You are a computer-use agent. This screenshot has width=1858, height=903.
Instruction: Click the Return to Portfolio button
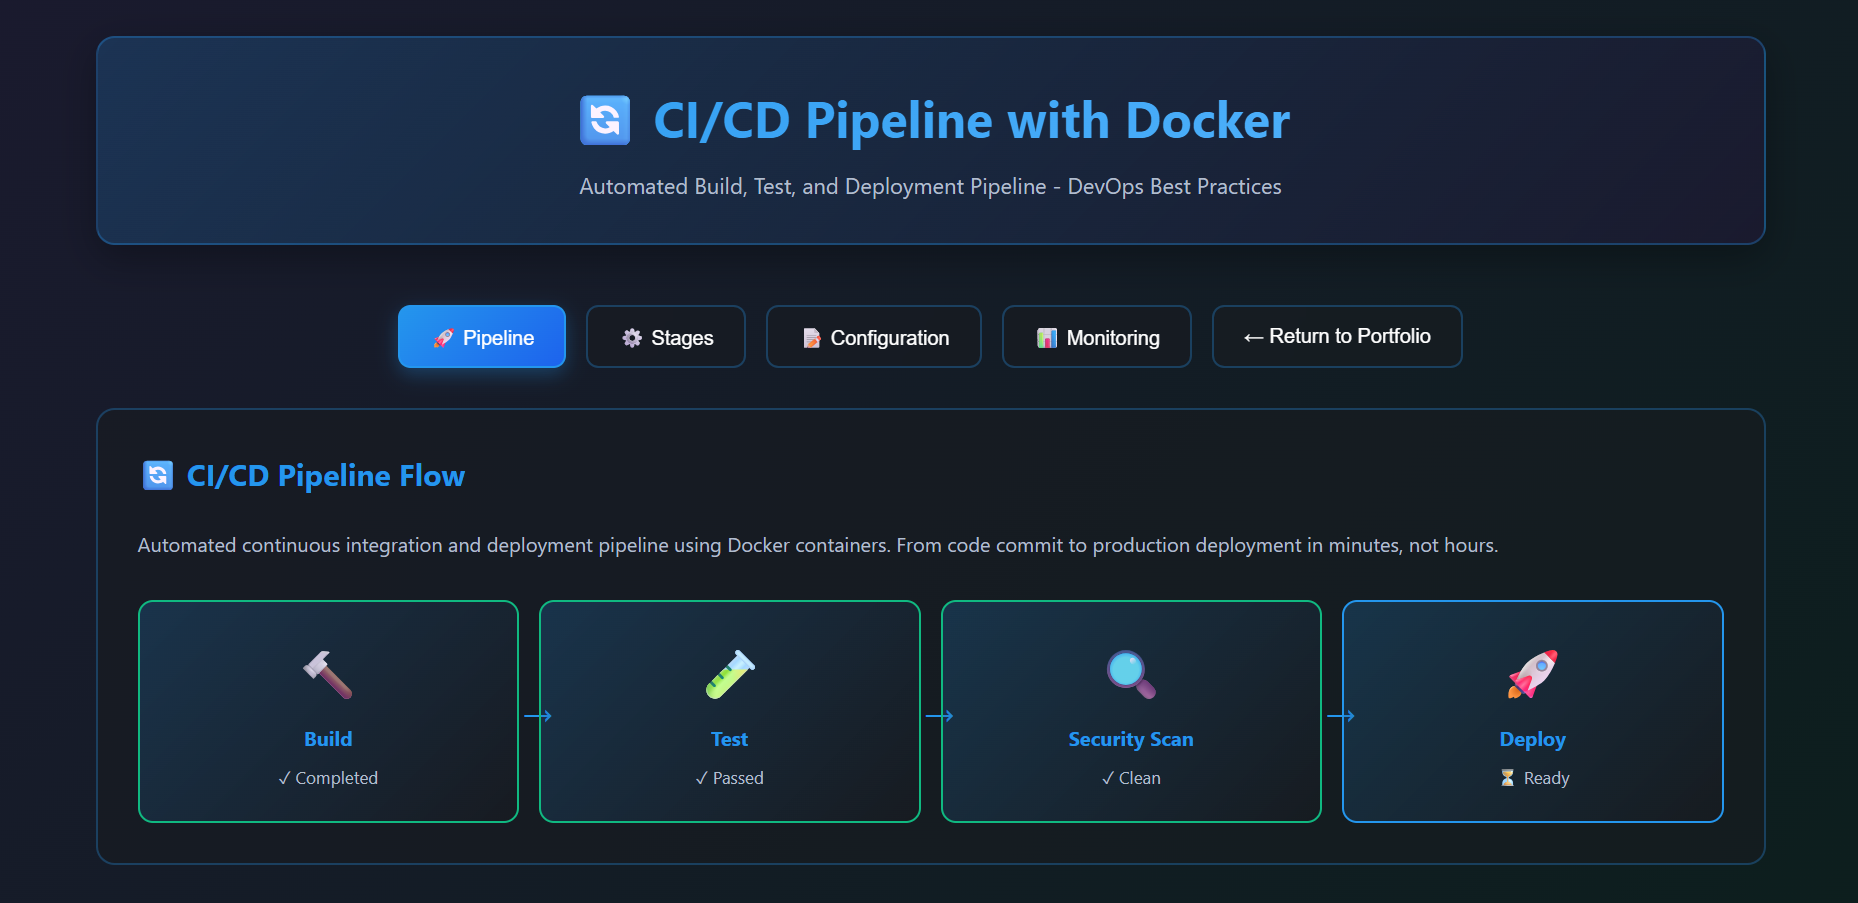tap(1337, 336)
